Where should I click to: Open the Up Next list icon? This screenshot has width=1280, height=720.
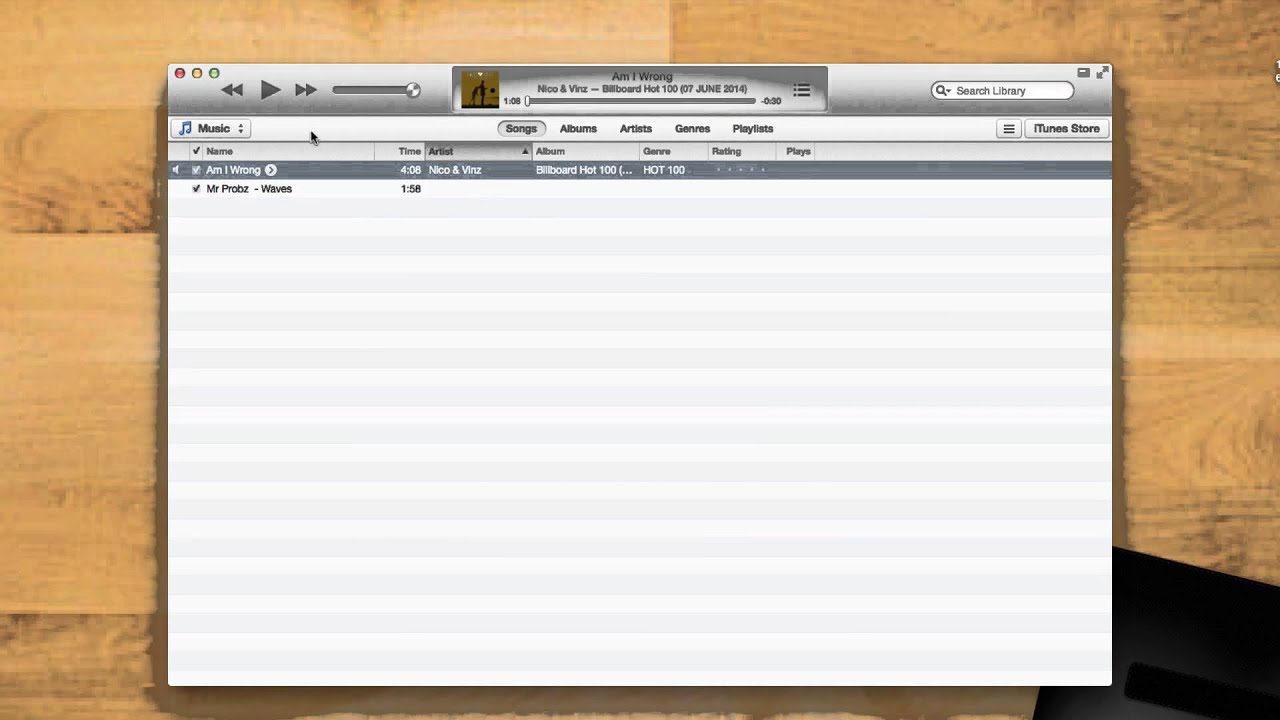click(x=802, y=90)
